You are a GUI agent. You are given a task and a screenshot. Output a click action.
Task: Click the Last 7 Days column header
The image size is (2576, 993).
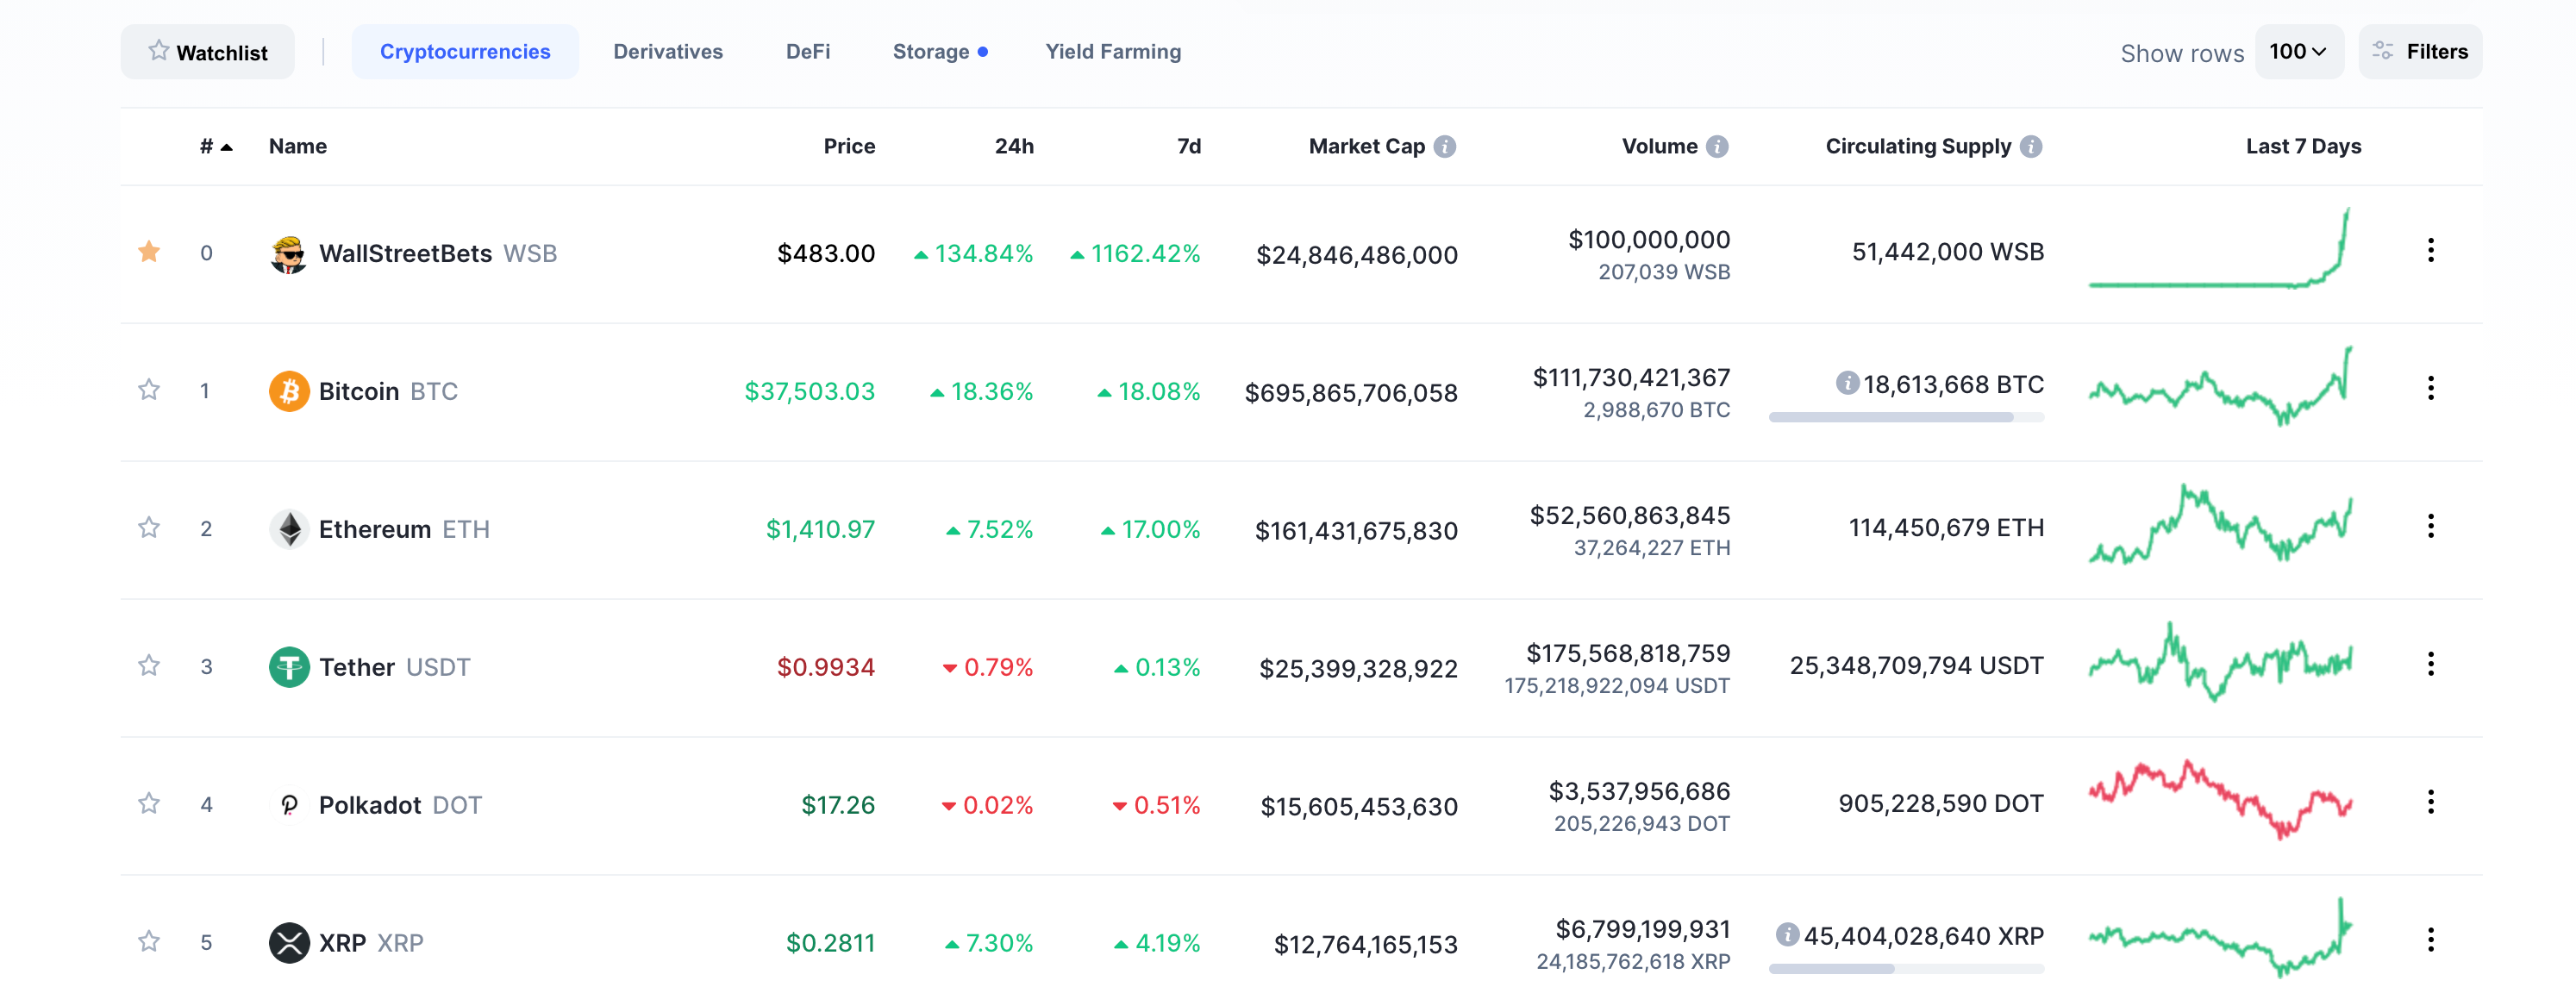pyautogui.click(x=2304, y=147)
